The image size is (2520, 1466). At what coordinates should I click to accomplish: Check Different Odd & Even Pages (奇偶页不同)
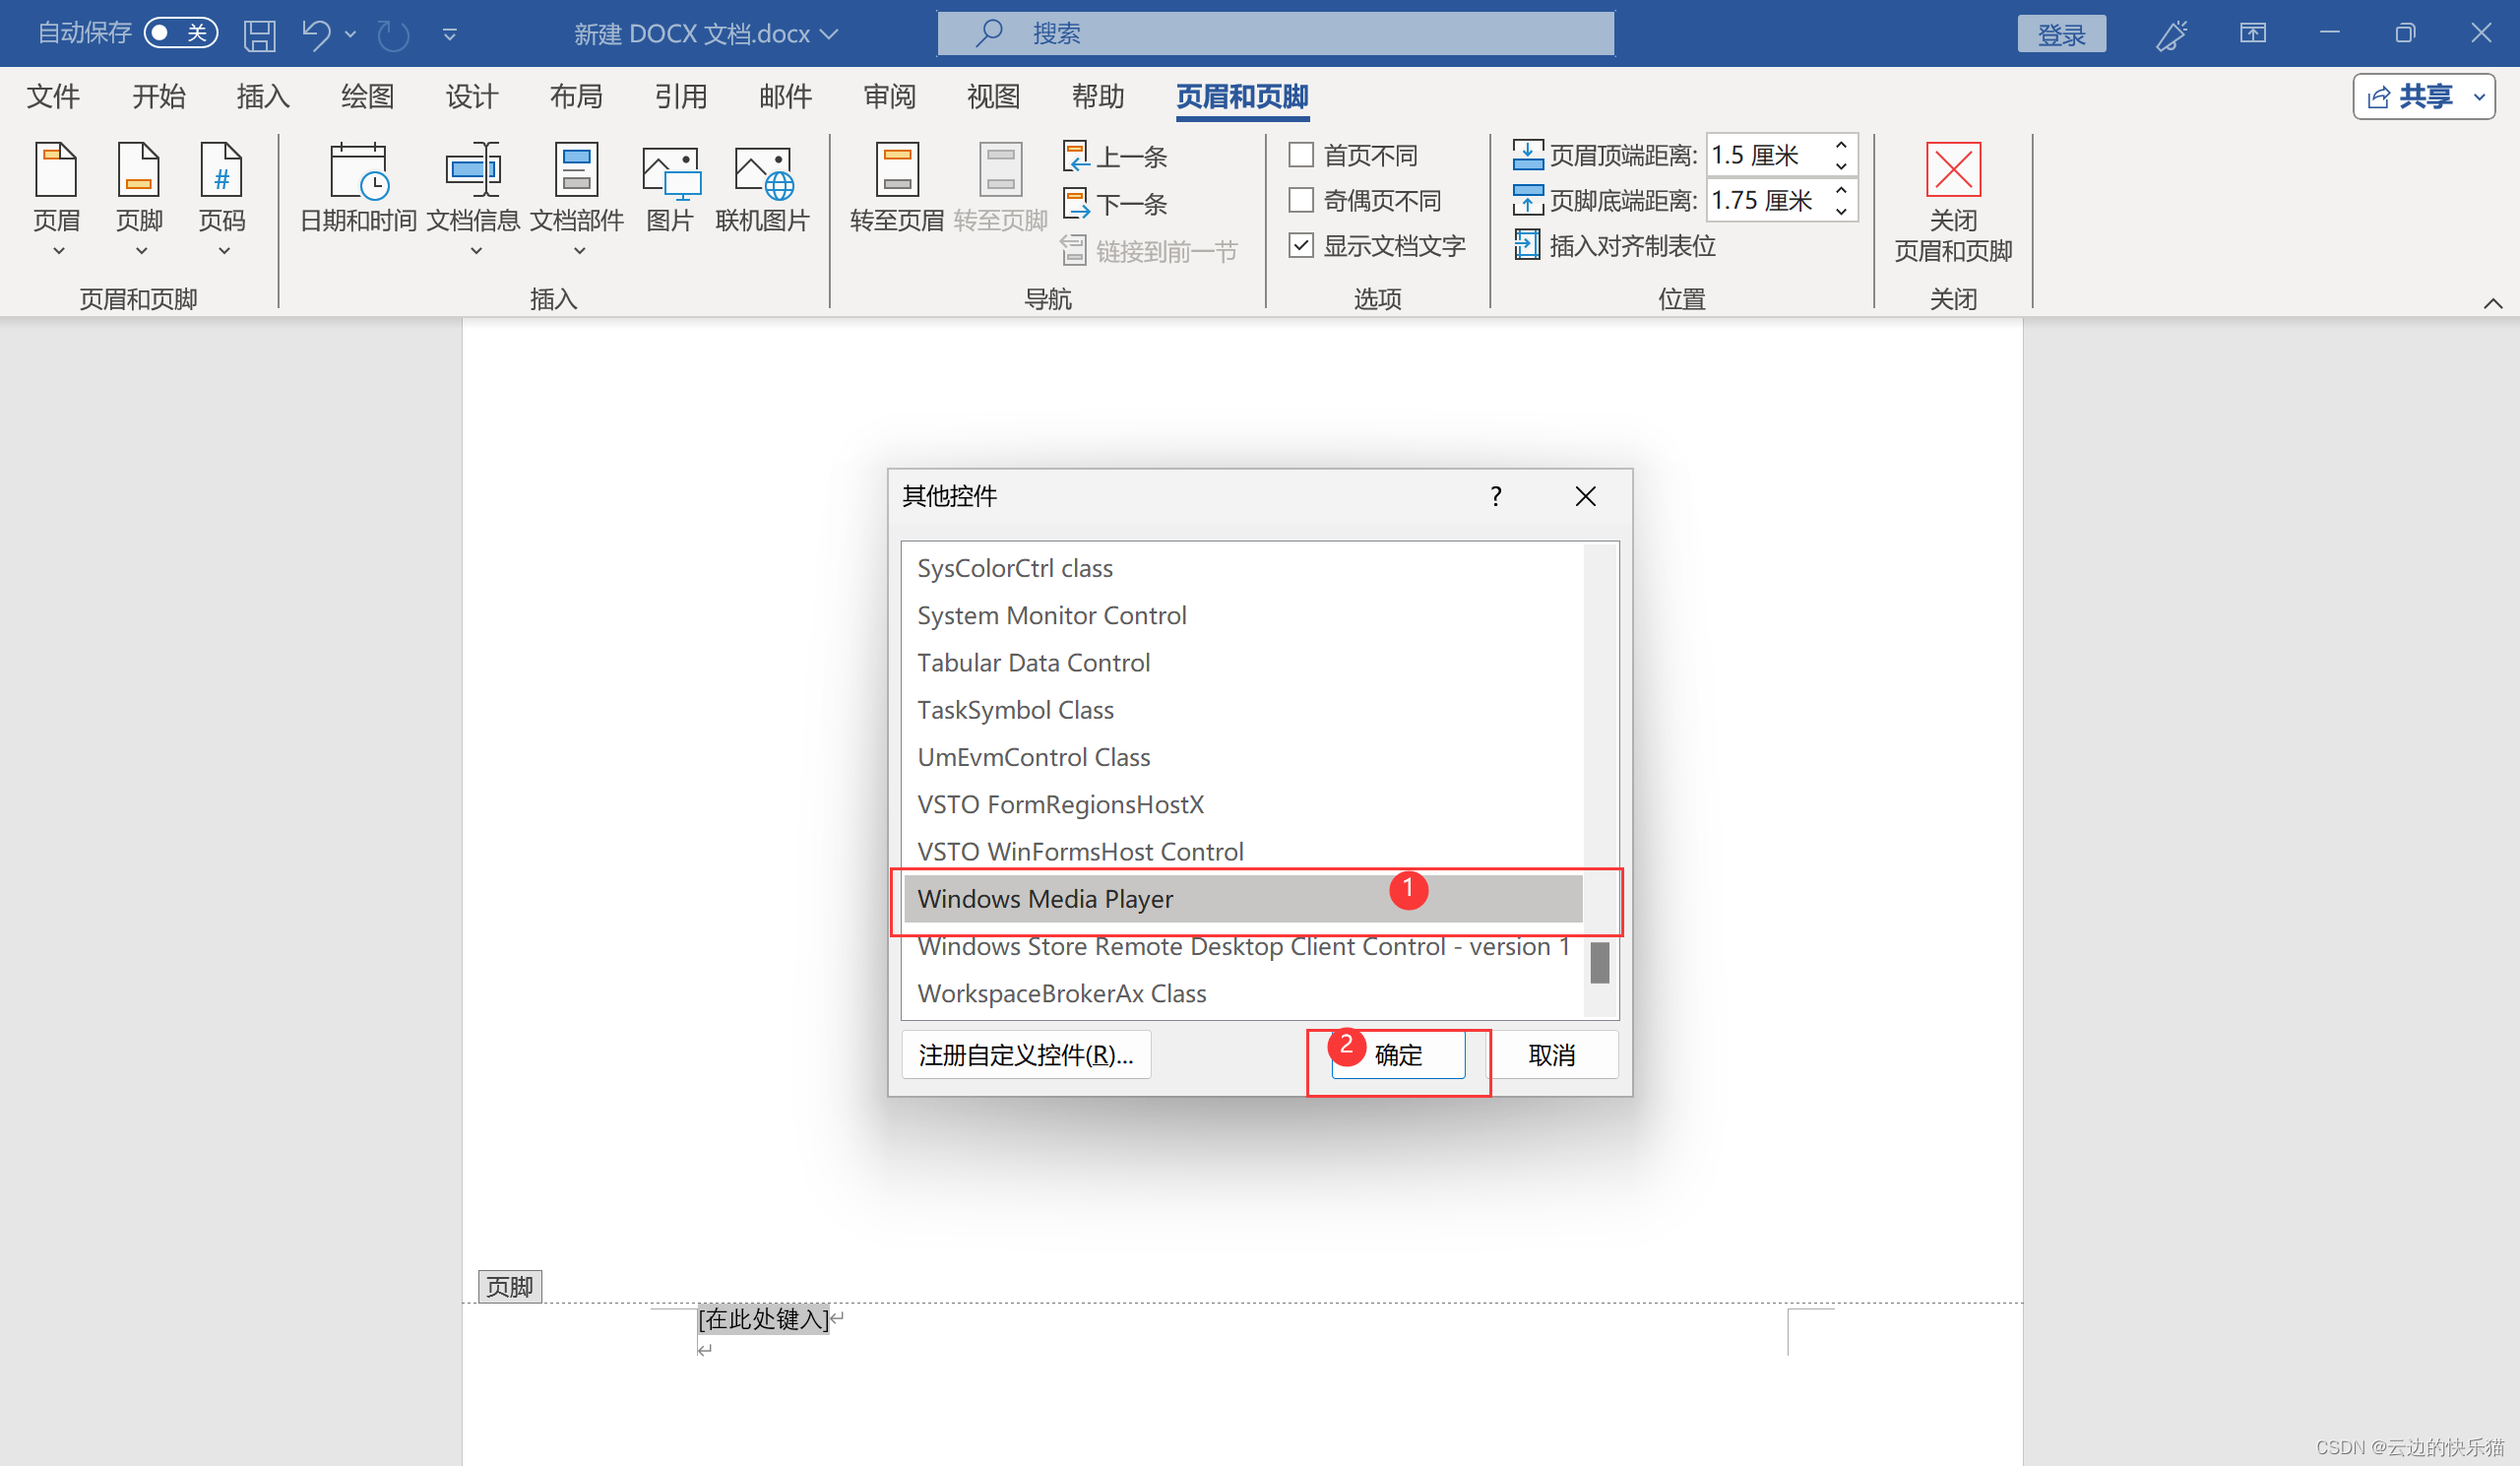pos(1301,200)
